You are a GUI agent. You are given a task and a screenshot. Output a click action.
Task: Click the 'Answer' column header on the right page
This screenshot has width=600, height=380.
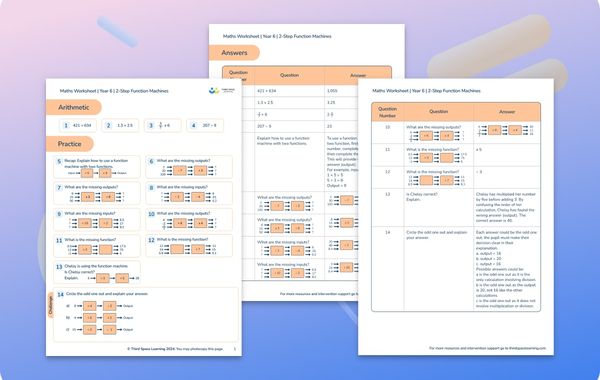[x=507, y=112]
